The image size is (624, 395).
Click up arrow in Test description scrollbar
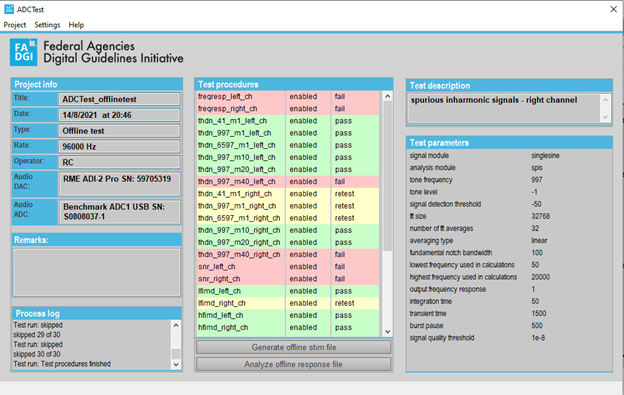pos(605,99)
